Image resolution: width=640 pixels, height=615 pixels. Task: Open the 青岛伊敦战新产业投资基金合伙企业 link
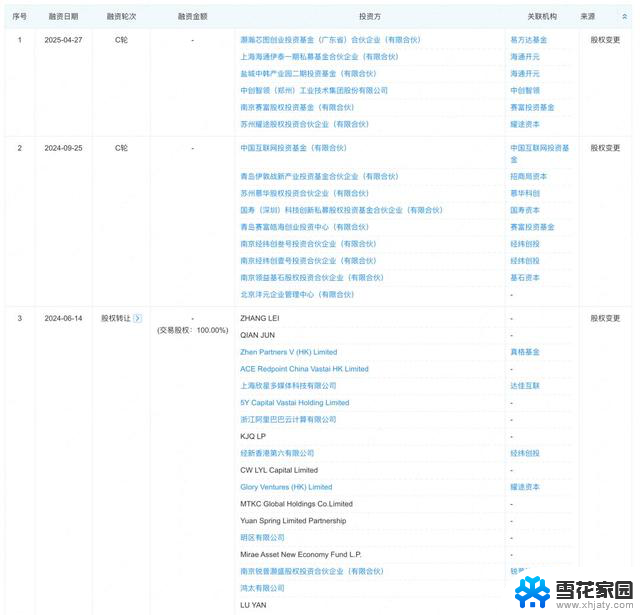click(x=319, y=176)
